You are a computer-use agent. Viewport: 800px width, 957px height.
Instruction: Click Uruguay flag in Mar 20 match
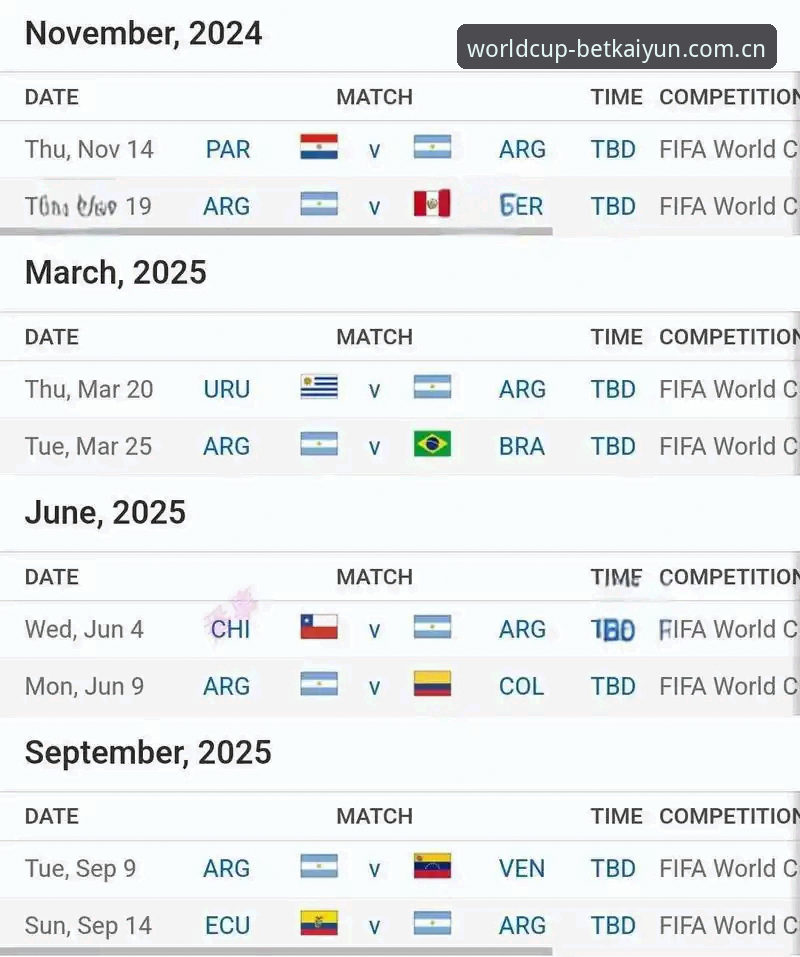click(x=319, y=387)
